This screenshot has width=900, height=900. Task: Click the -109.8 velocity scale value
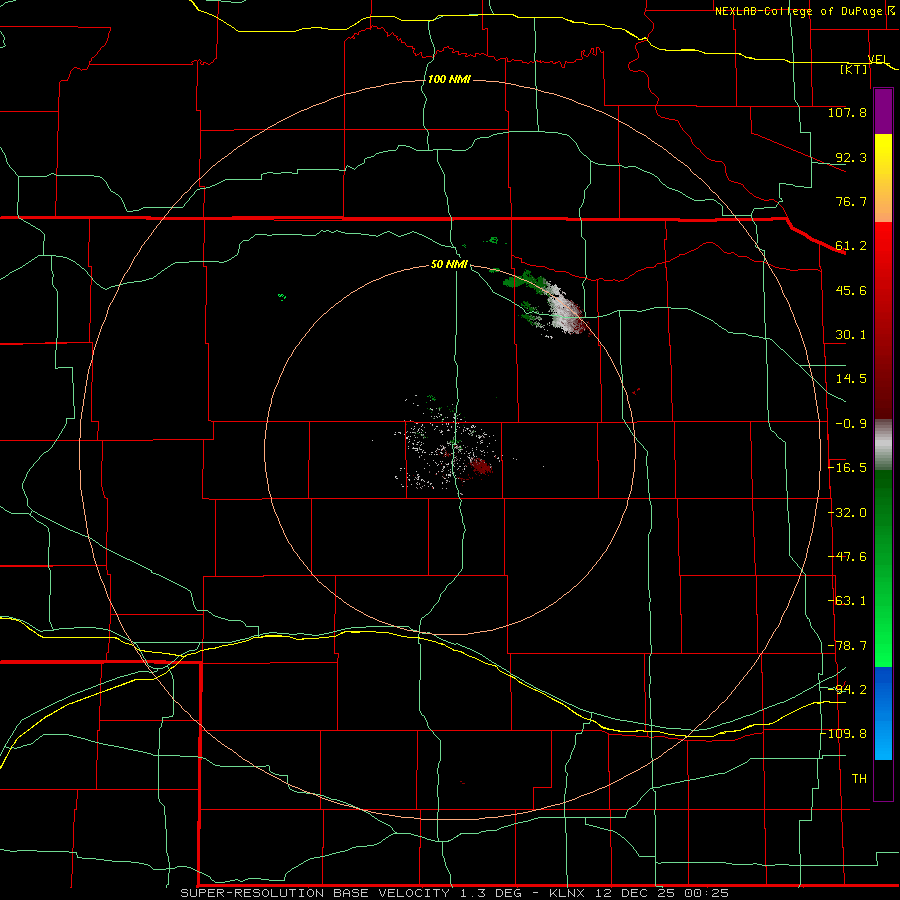(844, 734)
